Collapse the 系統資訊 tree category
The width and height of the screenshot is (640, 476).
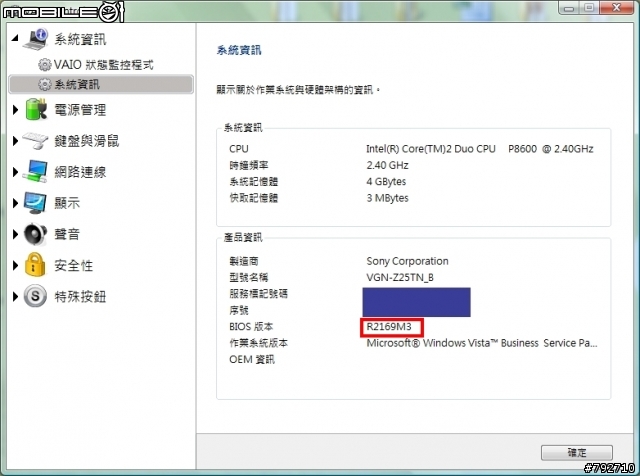point(15,38)
